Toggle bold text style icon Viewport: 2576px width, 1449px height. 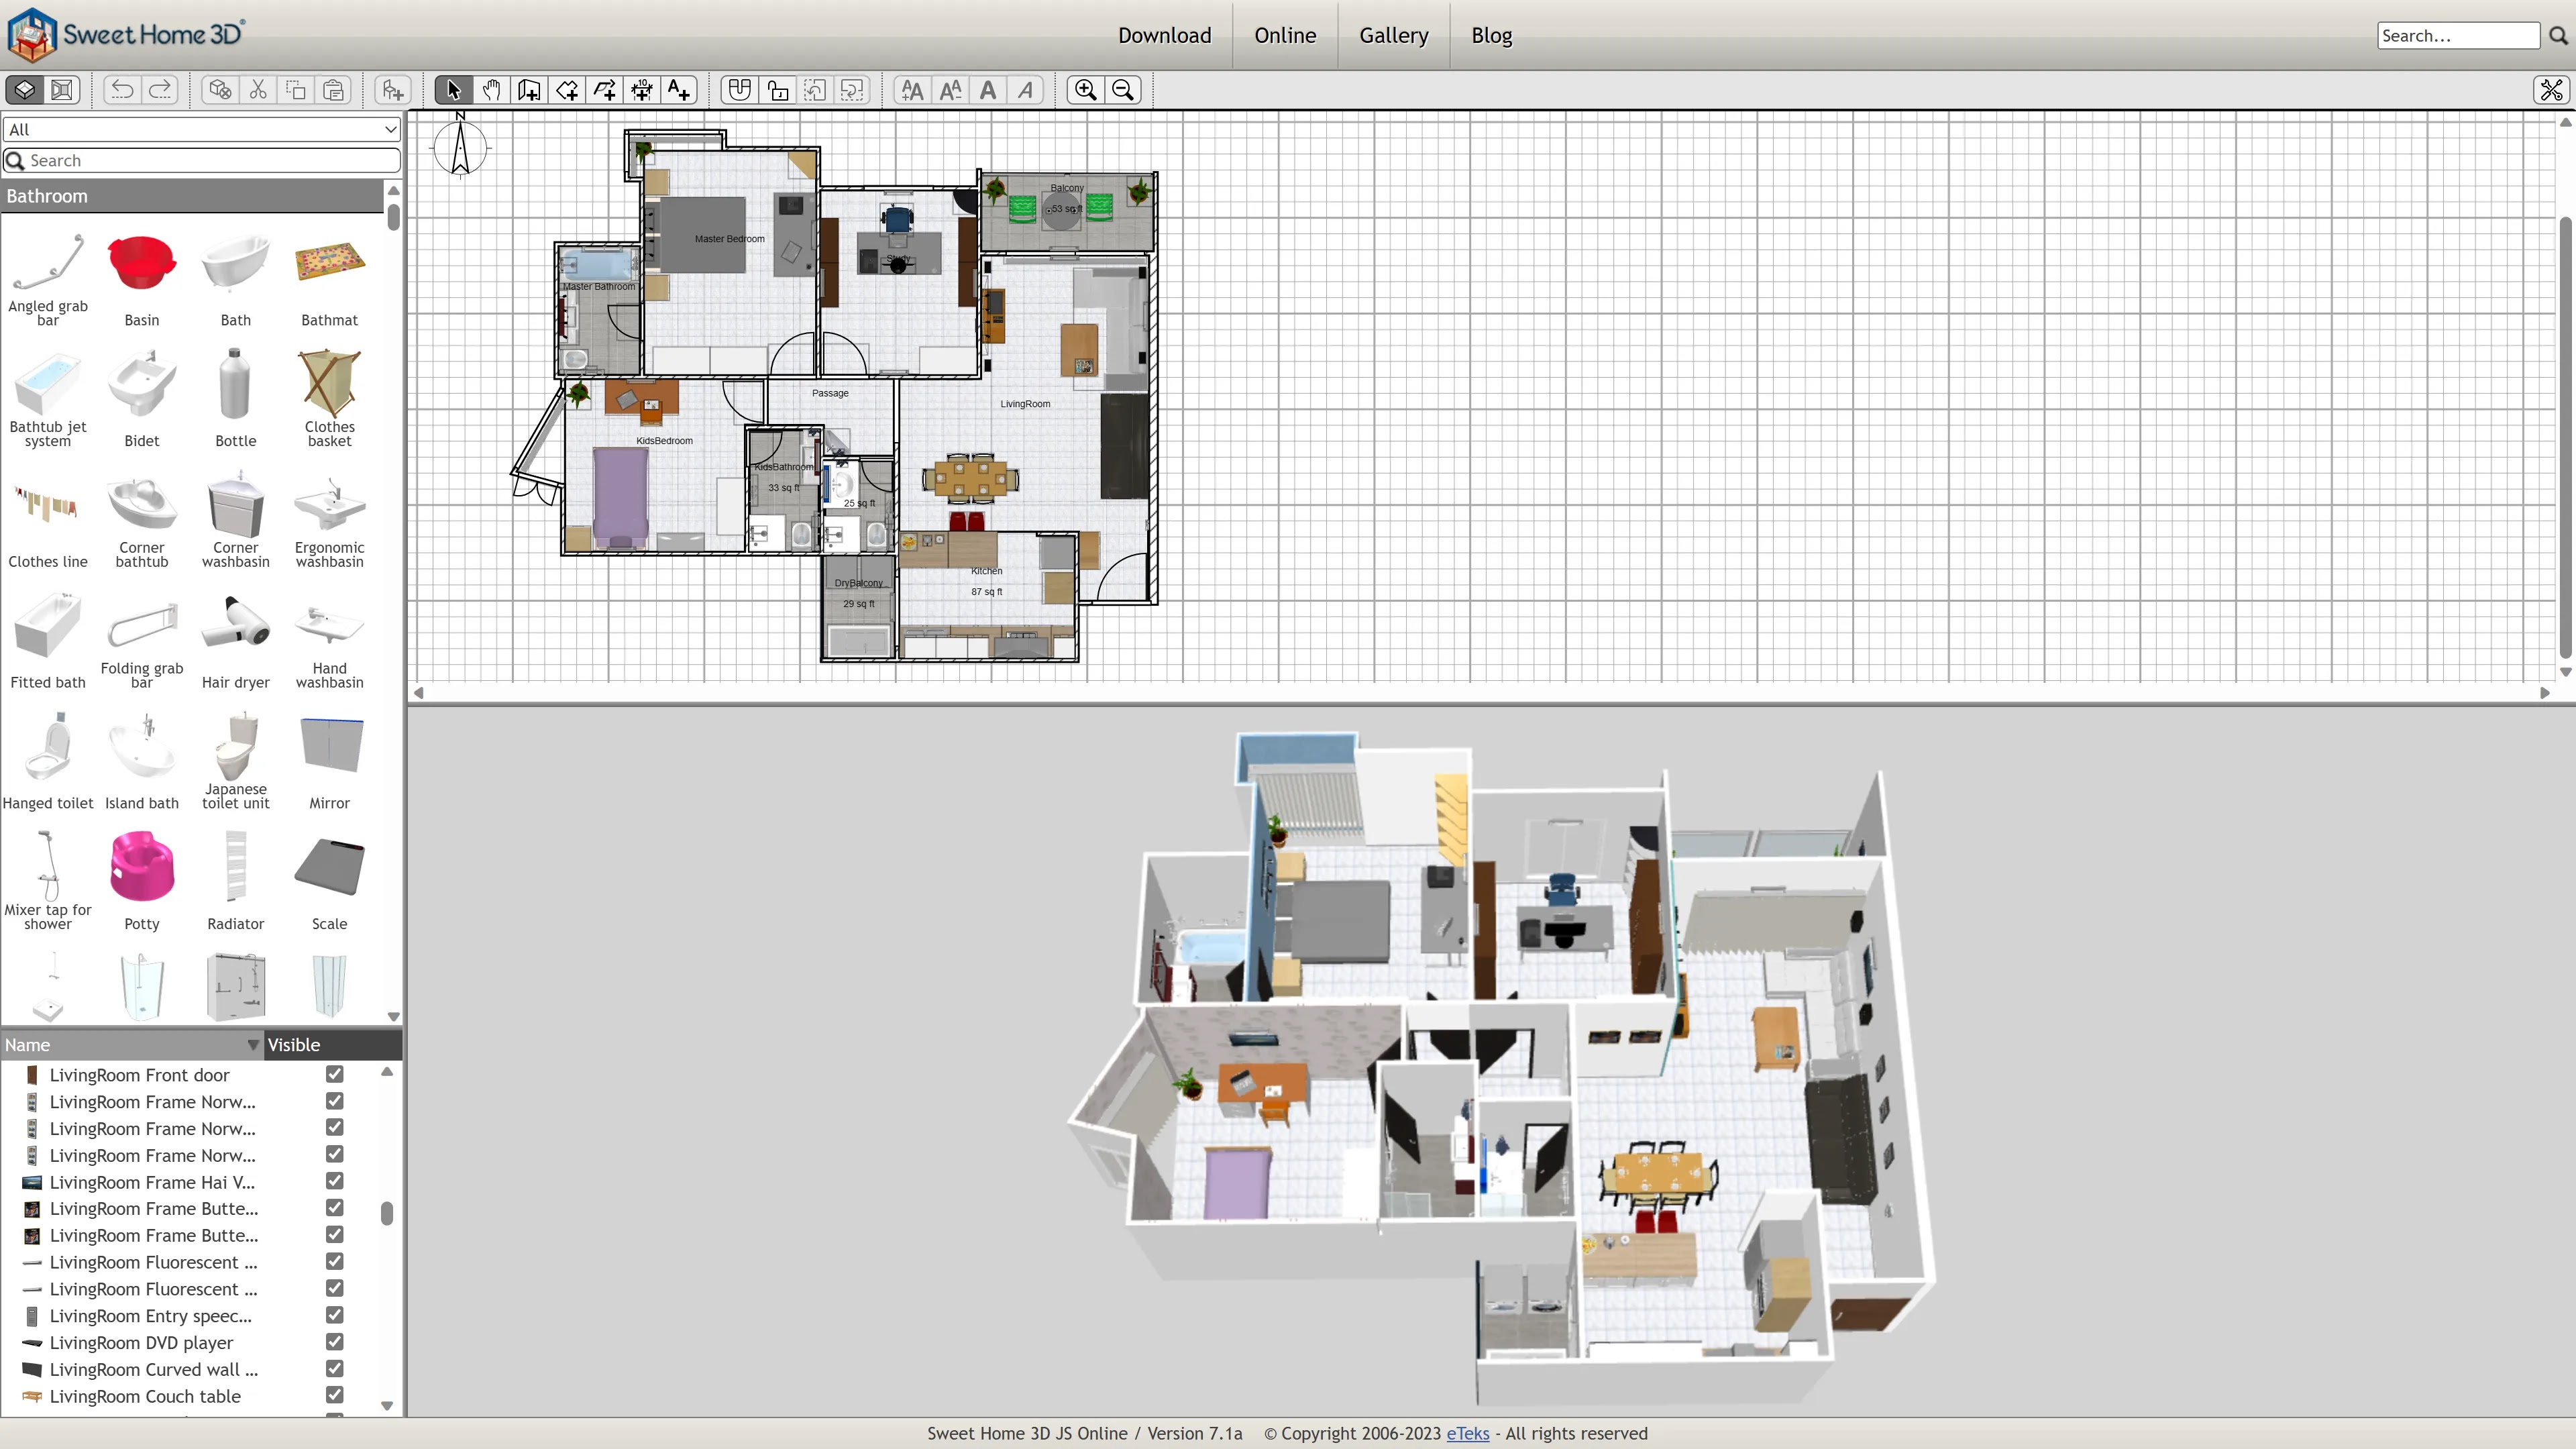[988, 90]
